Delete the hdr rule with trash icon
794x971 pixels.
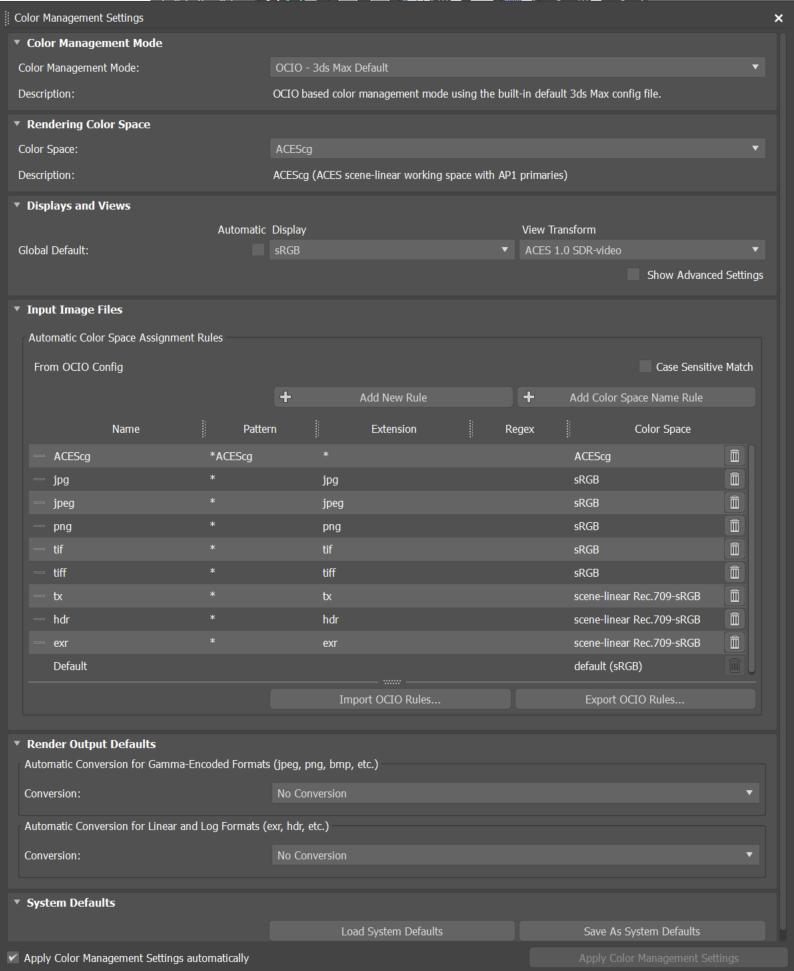[x=735, y=619]
